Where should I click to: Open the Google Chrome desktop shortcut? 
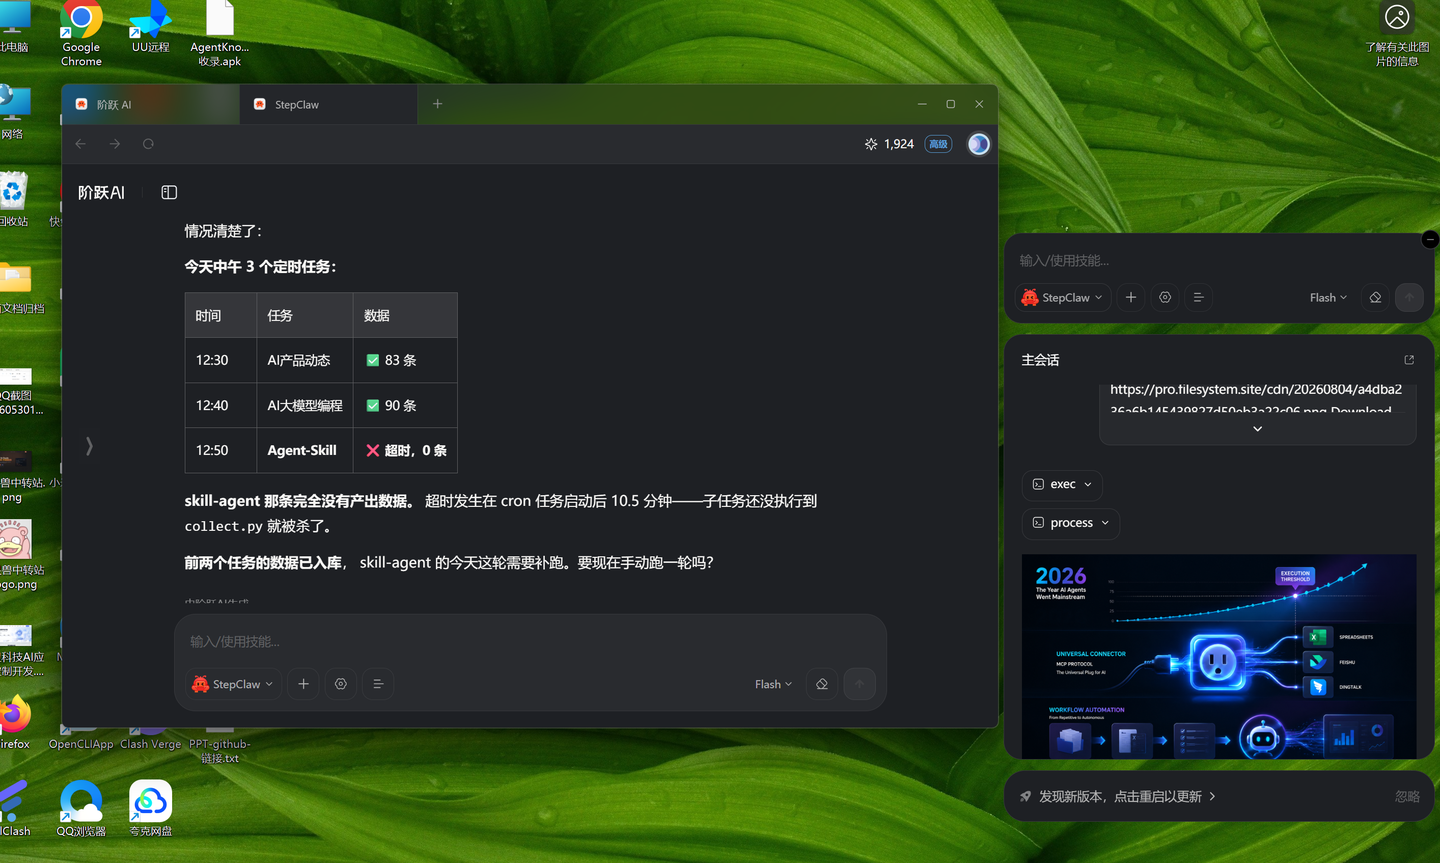(x=81, y=34)
